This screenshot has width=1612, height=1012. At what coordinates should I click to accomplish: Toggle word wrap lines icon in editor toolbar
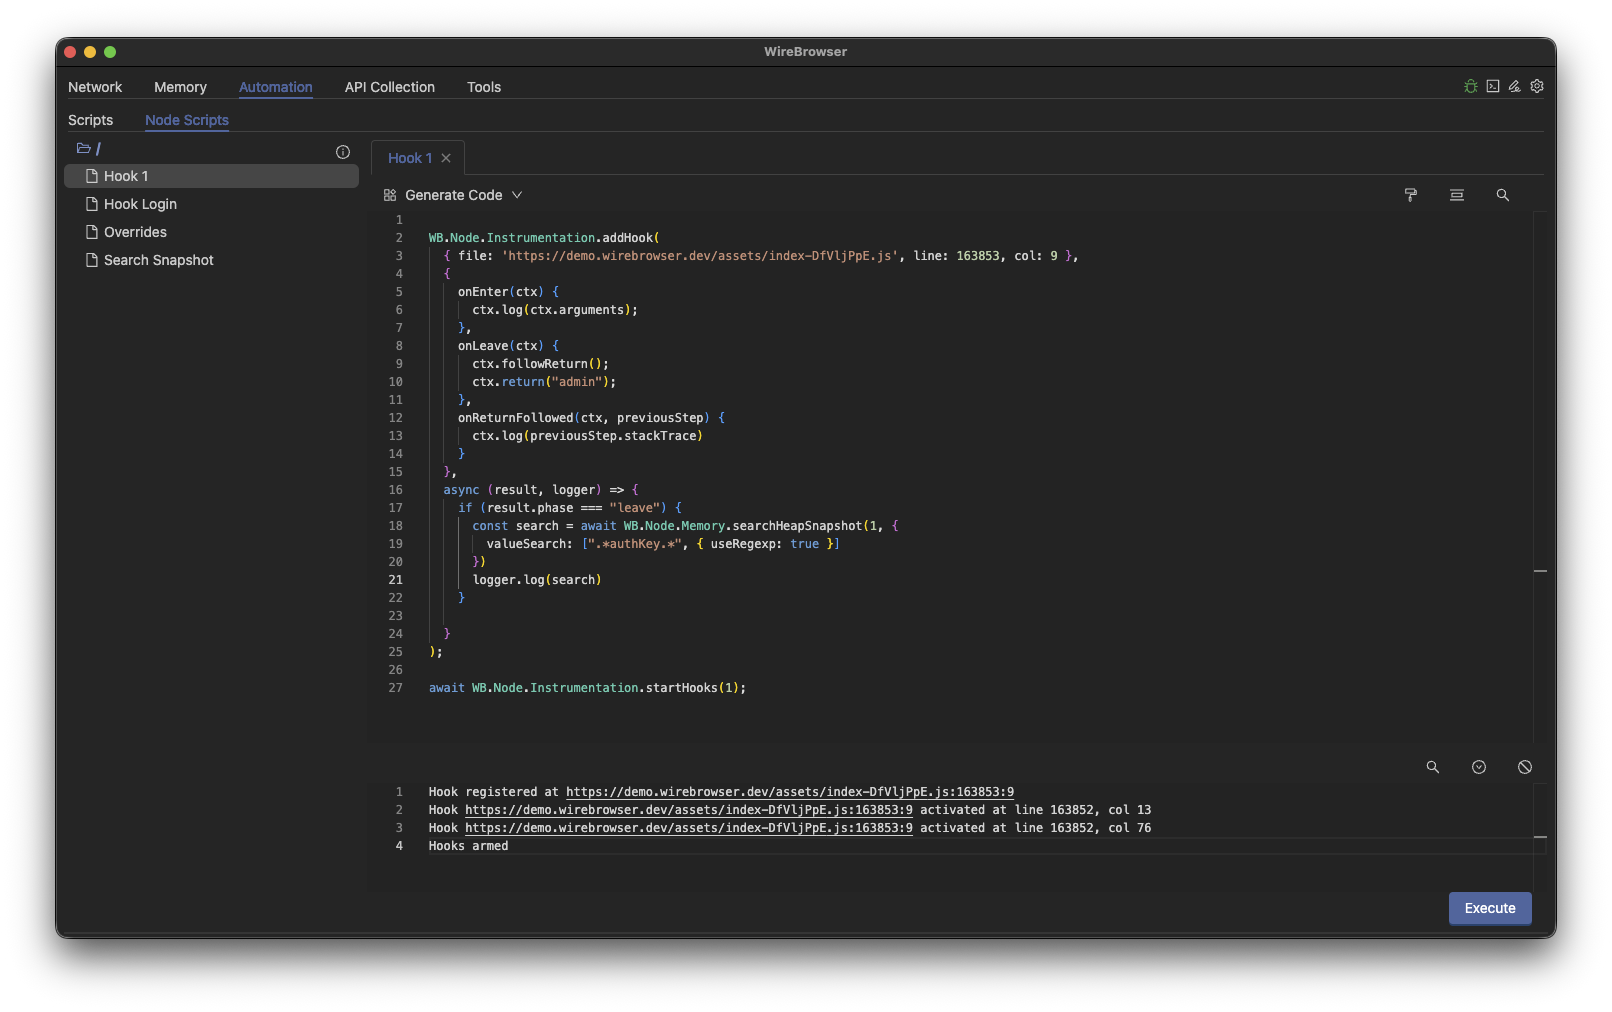[1457, 195]
